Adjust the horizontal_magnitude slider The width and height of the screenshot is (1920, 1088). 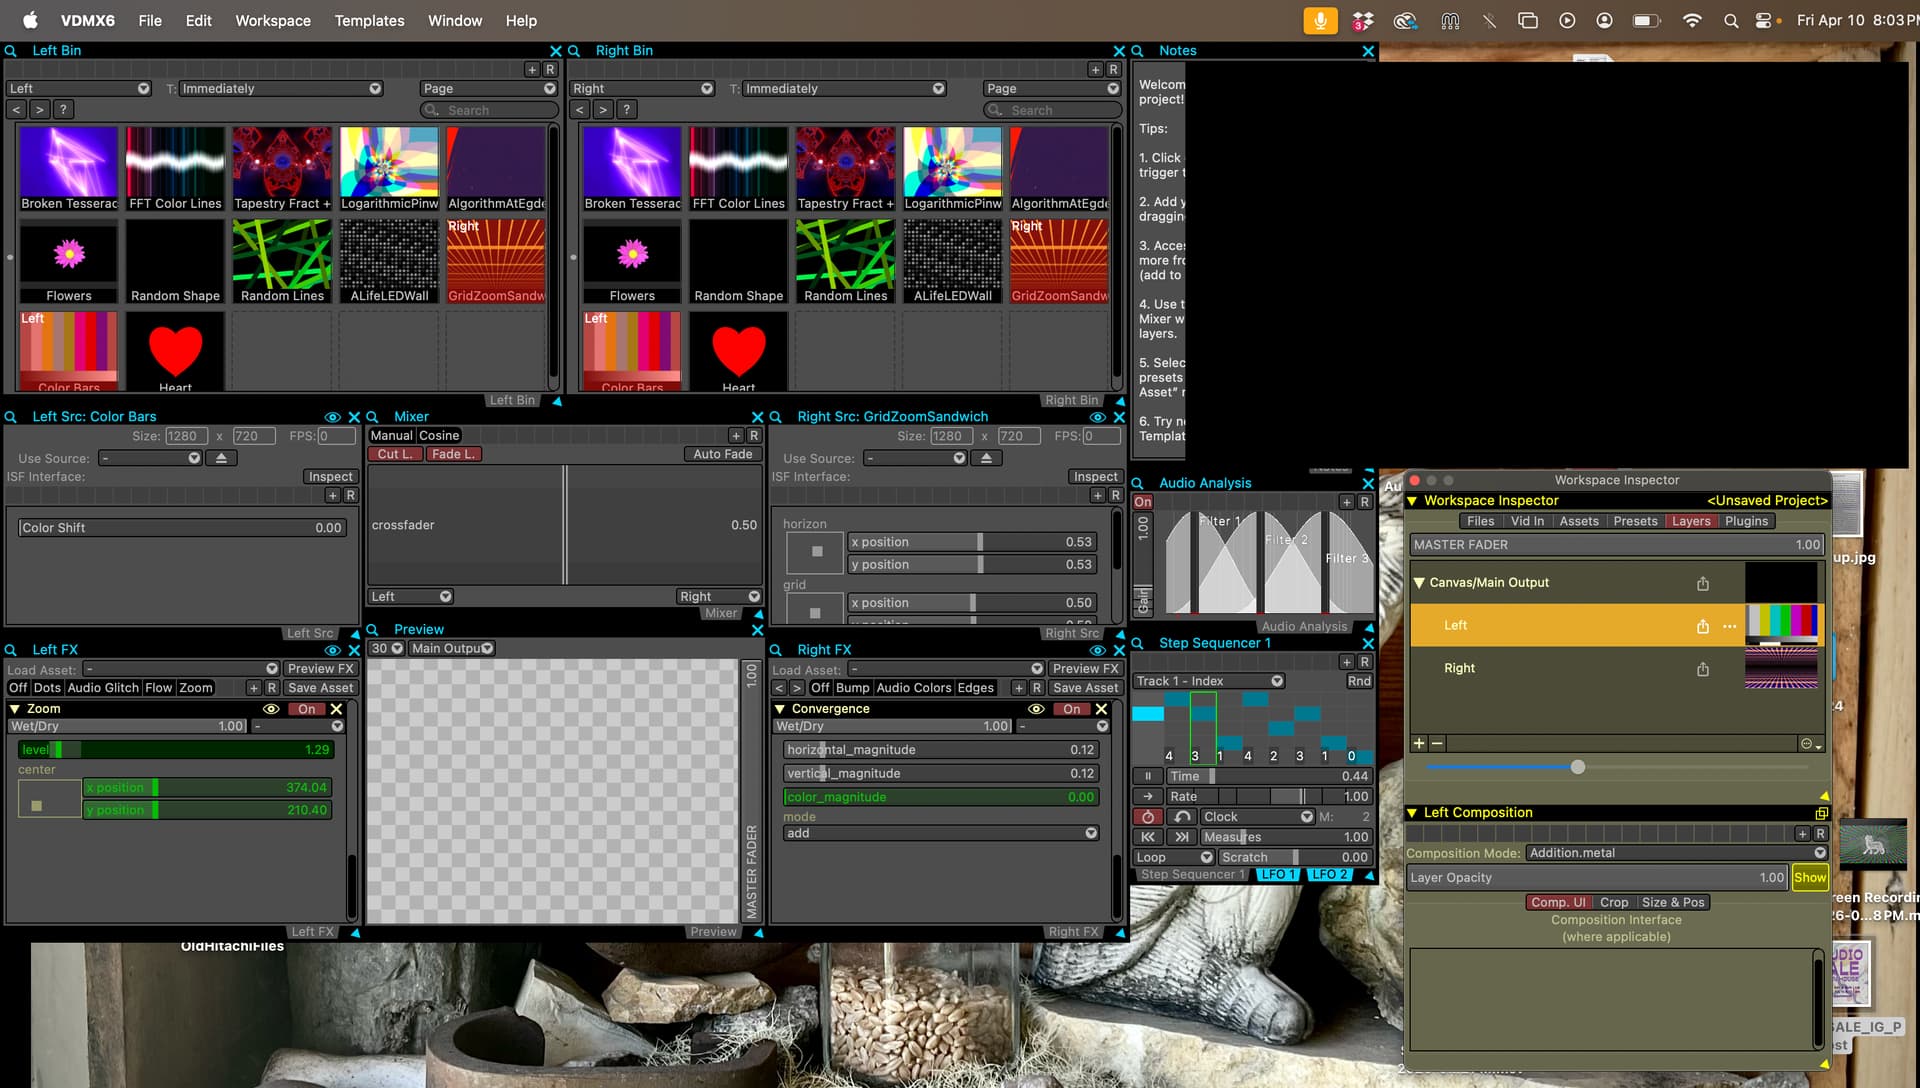[x=940, y=750]
